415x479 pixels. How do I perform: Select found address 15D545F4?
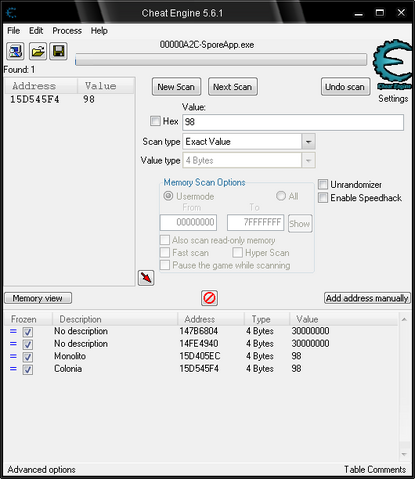tap(34, 99)
